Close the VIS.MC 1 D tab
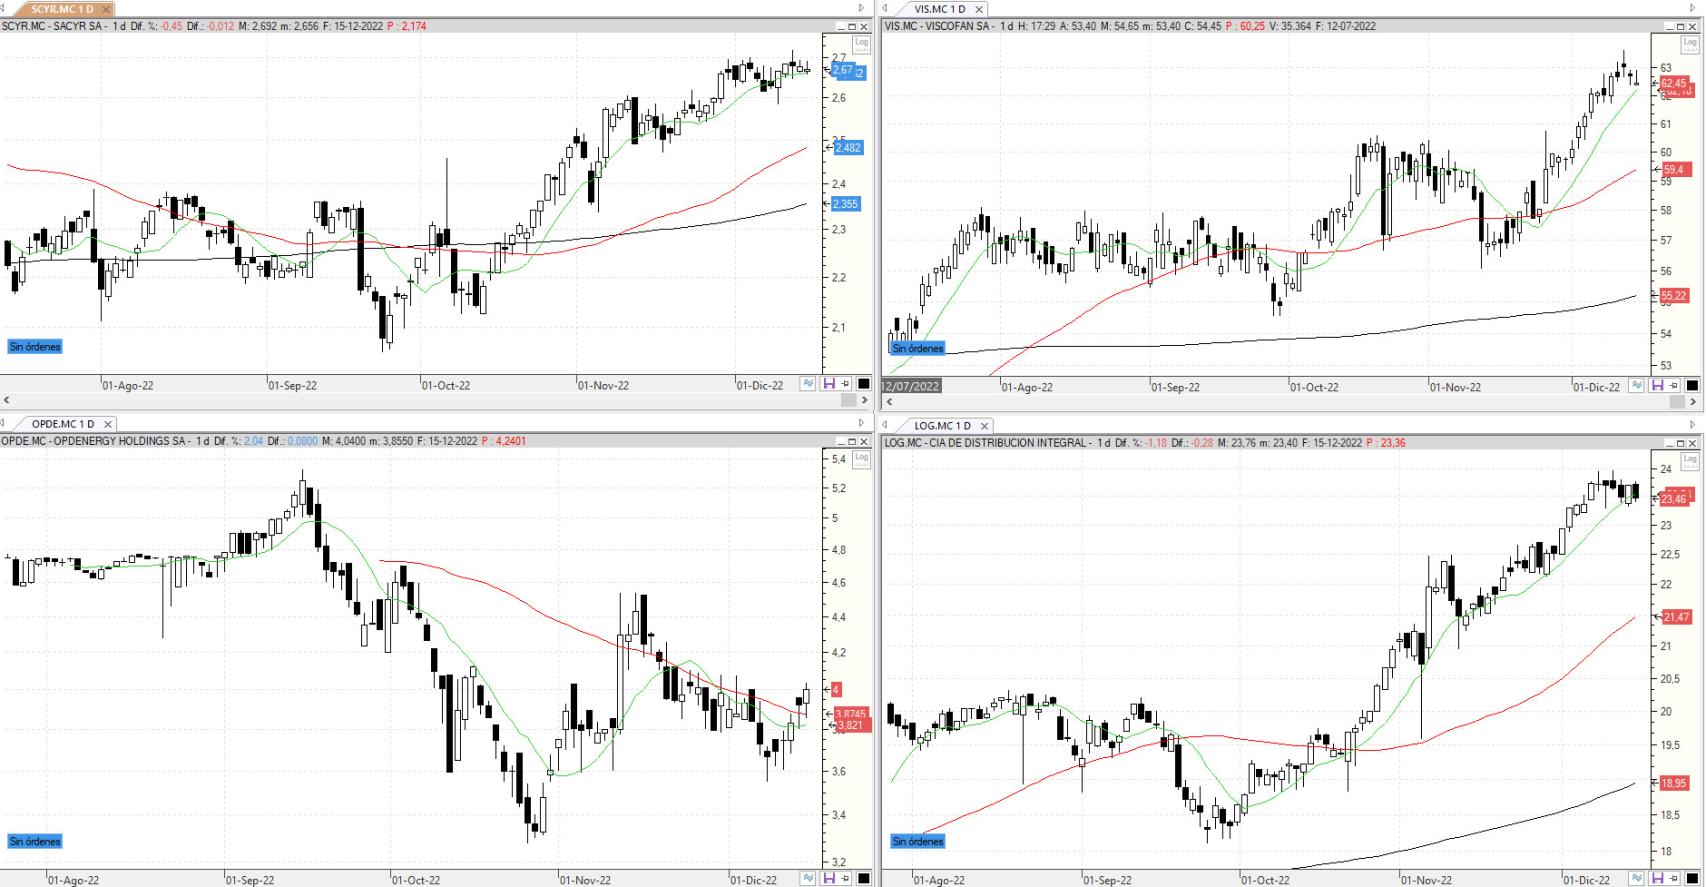This screenshot has width=1706, height=887. point(978,9)
